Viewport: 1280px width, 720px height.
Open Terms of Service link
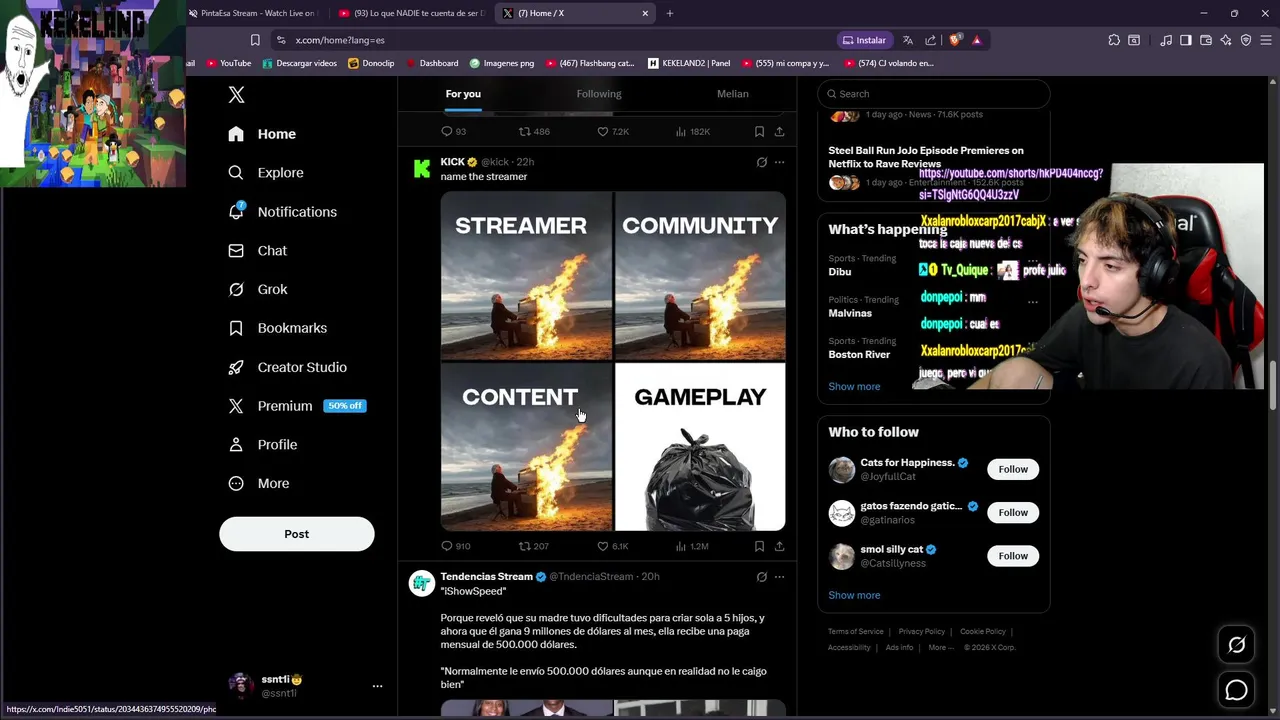click(856, 632)
